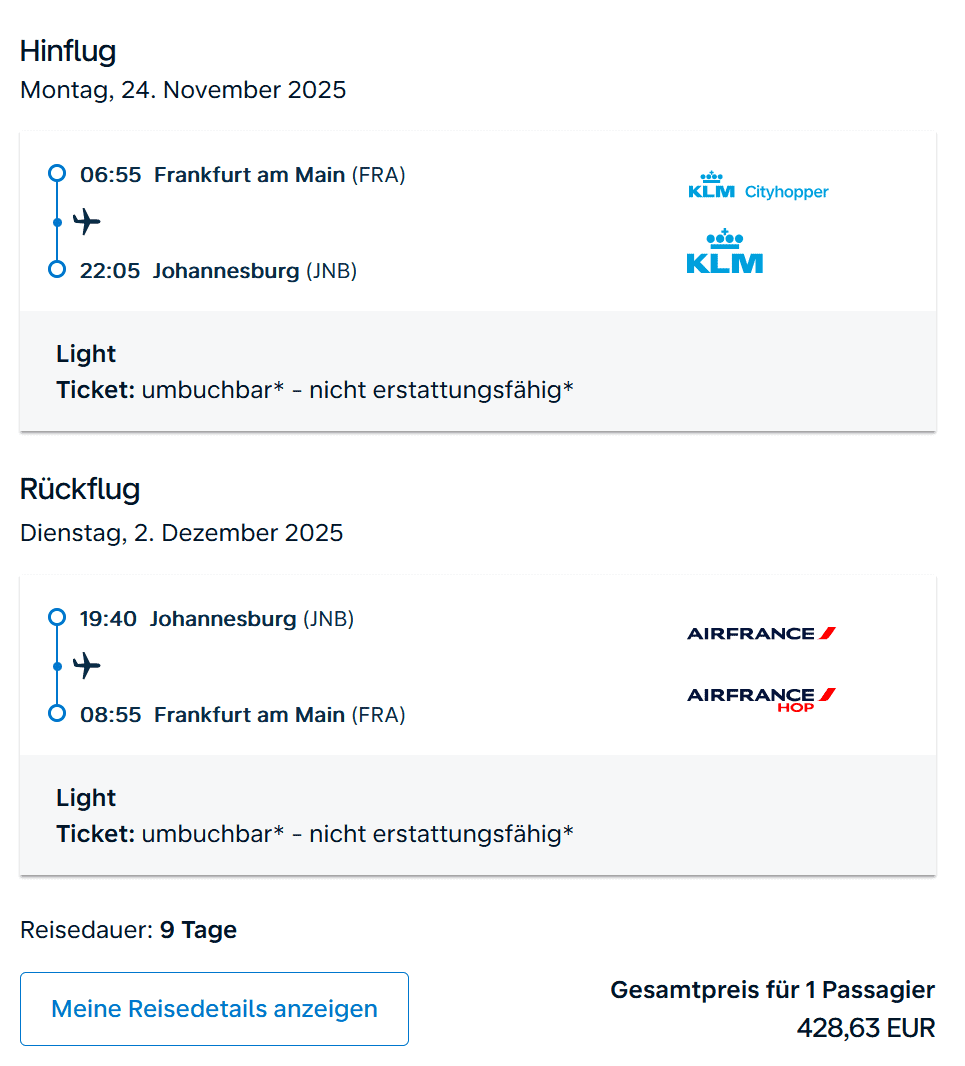Select the Rückflug heading
The width and height of the screenshot is (965, 1066).
click(80, 490)
